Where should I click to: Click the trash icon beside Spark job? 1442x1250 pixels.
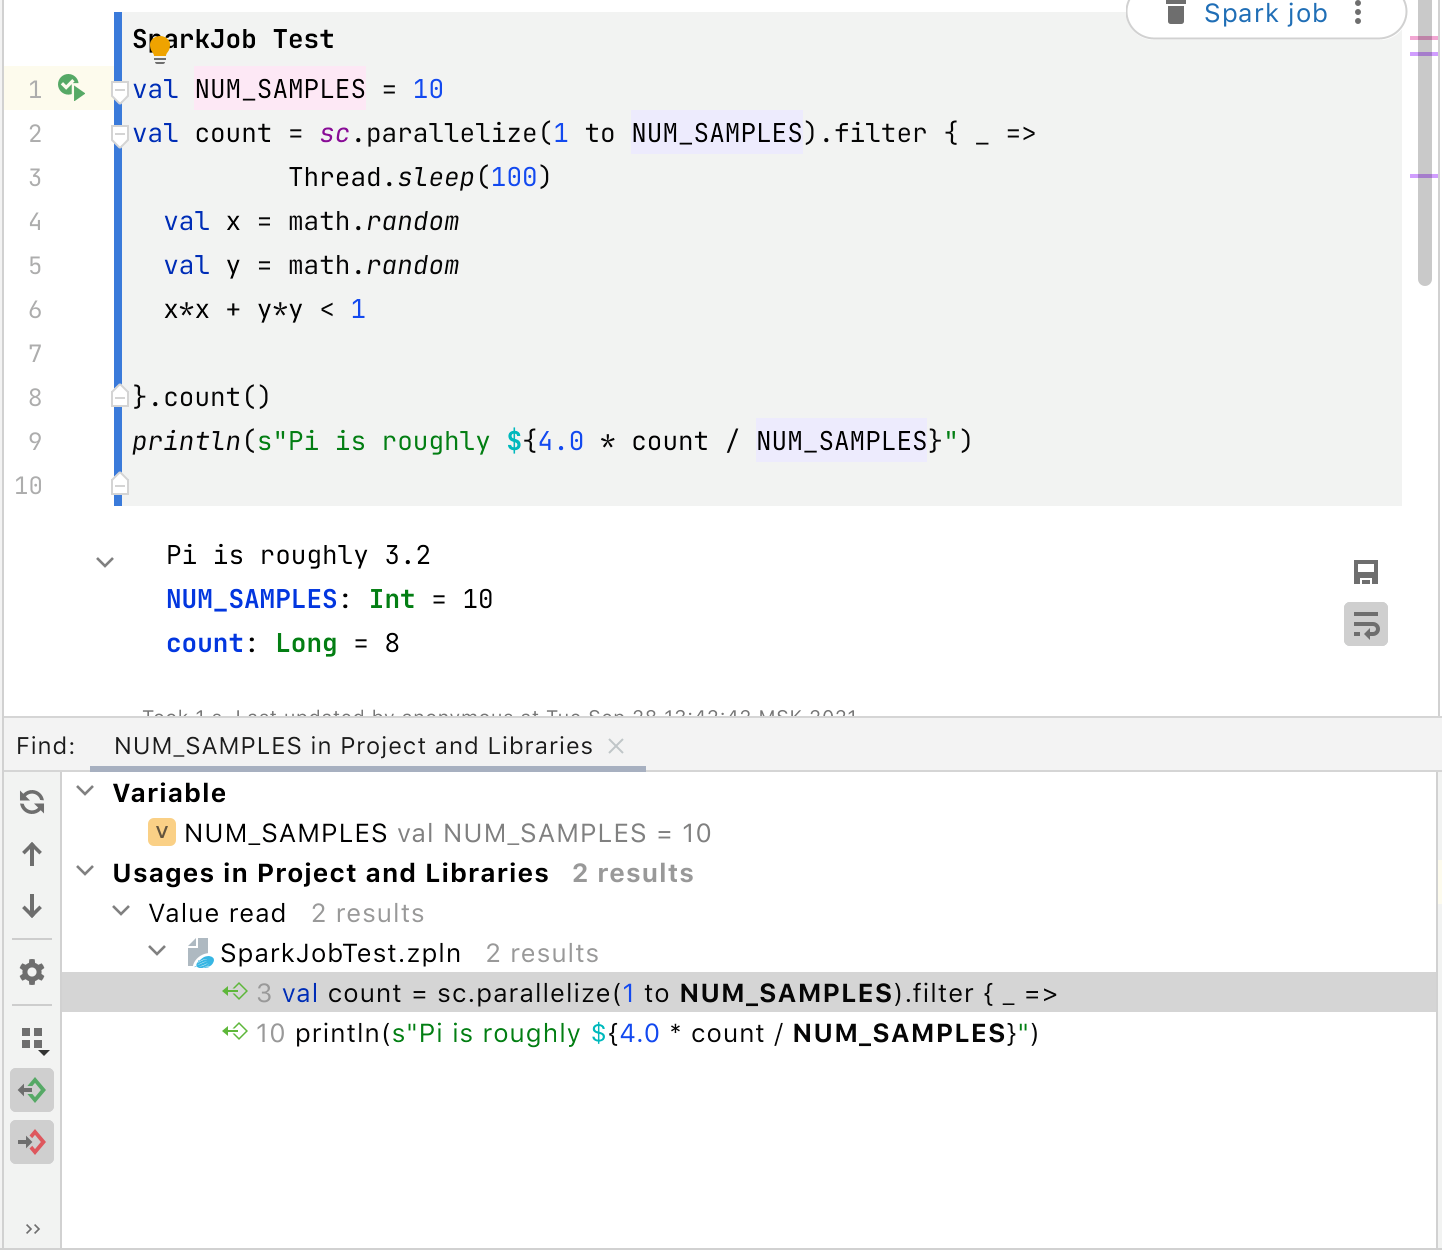click(1176, 13)
